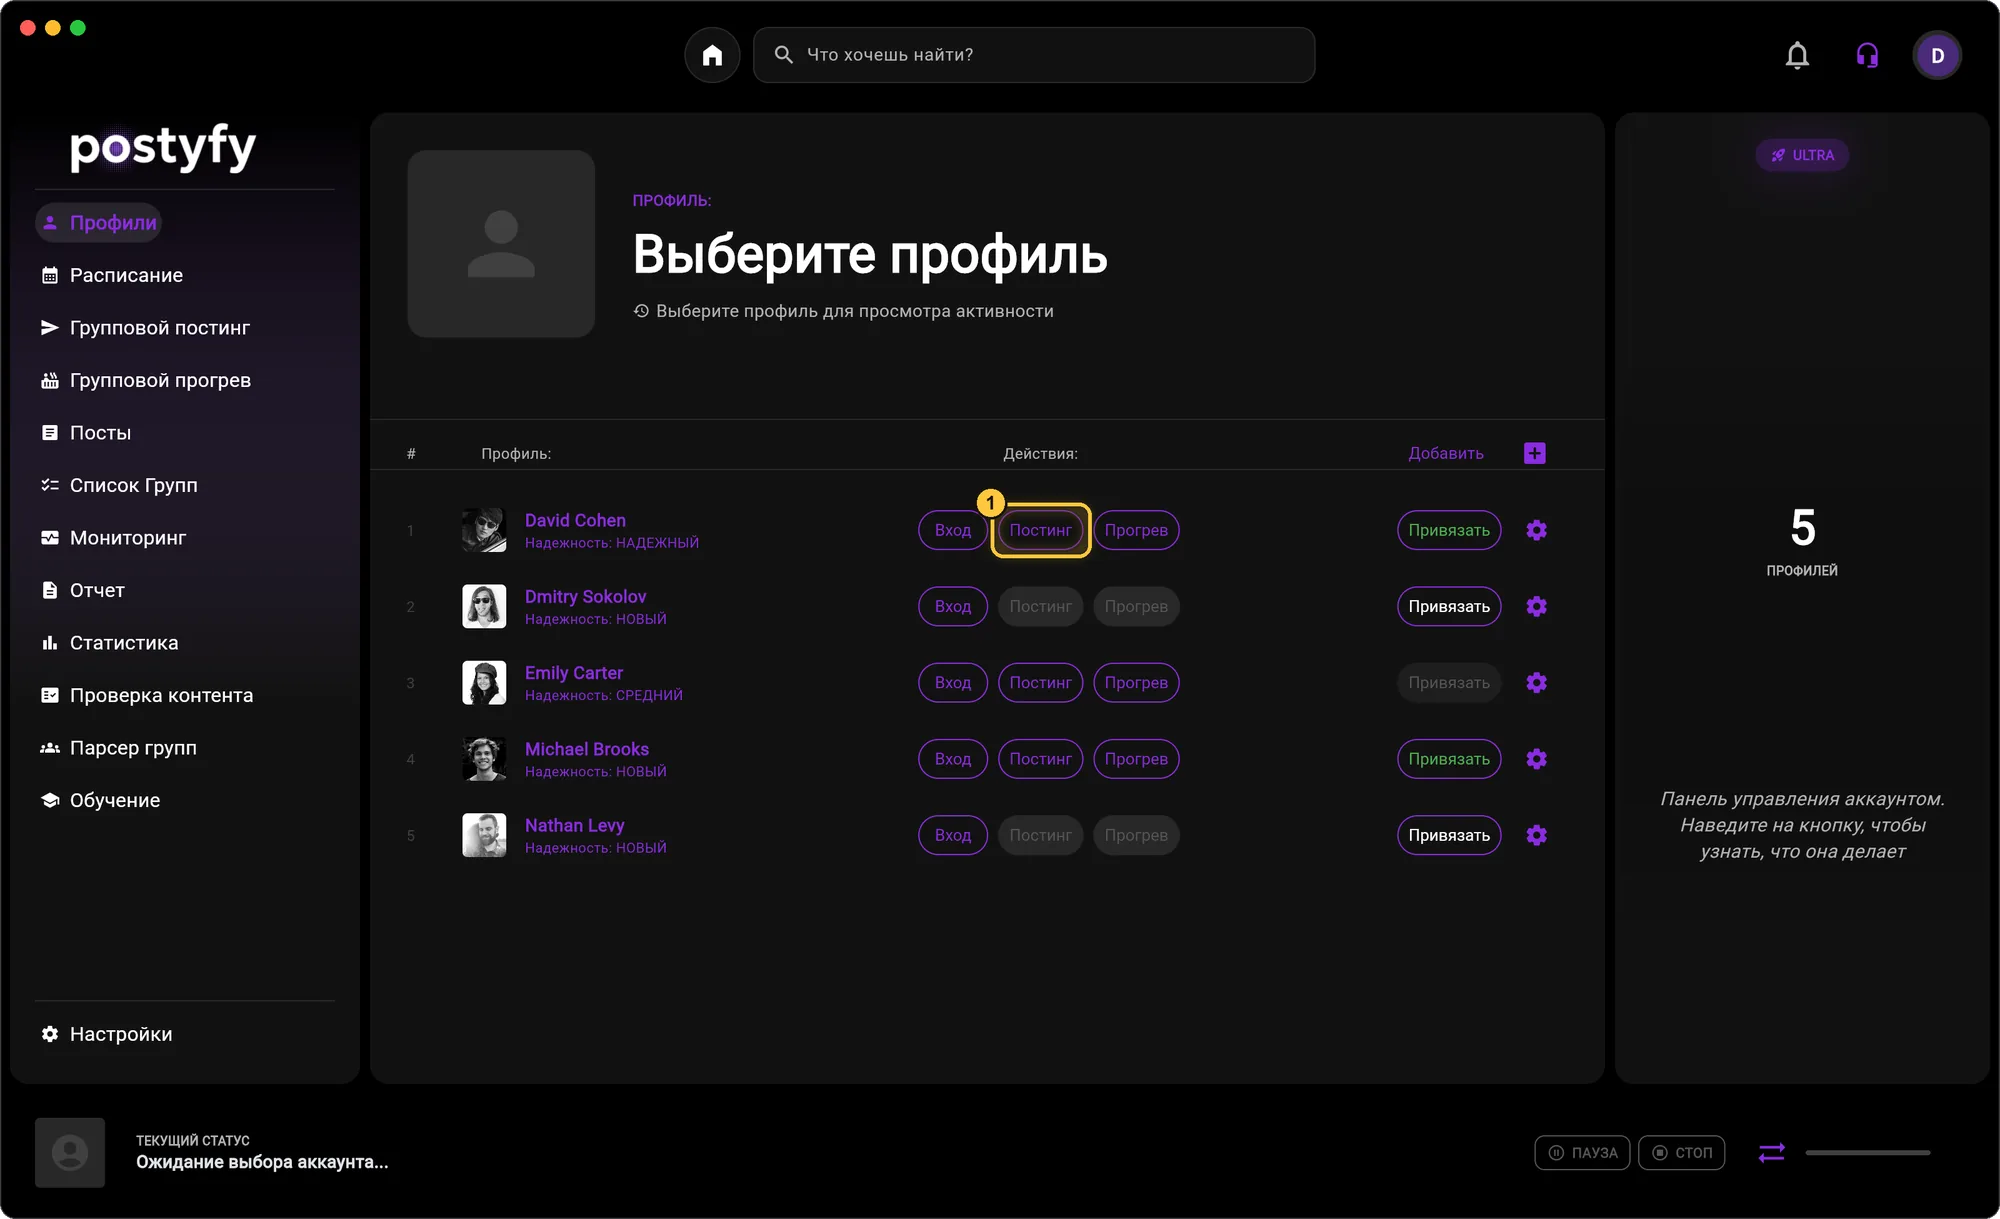
Task: Open Профили in the sidebar
Action: (x=99, y=222)
